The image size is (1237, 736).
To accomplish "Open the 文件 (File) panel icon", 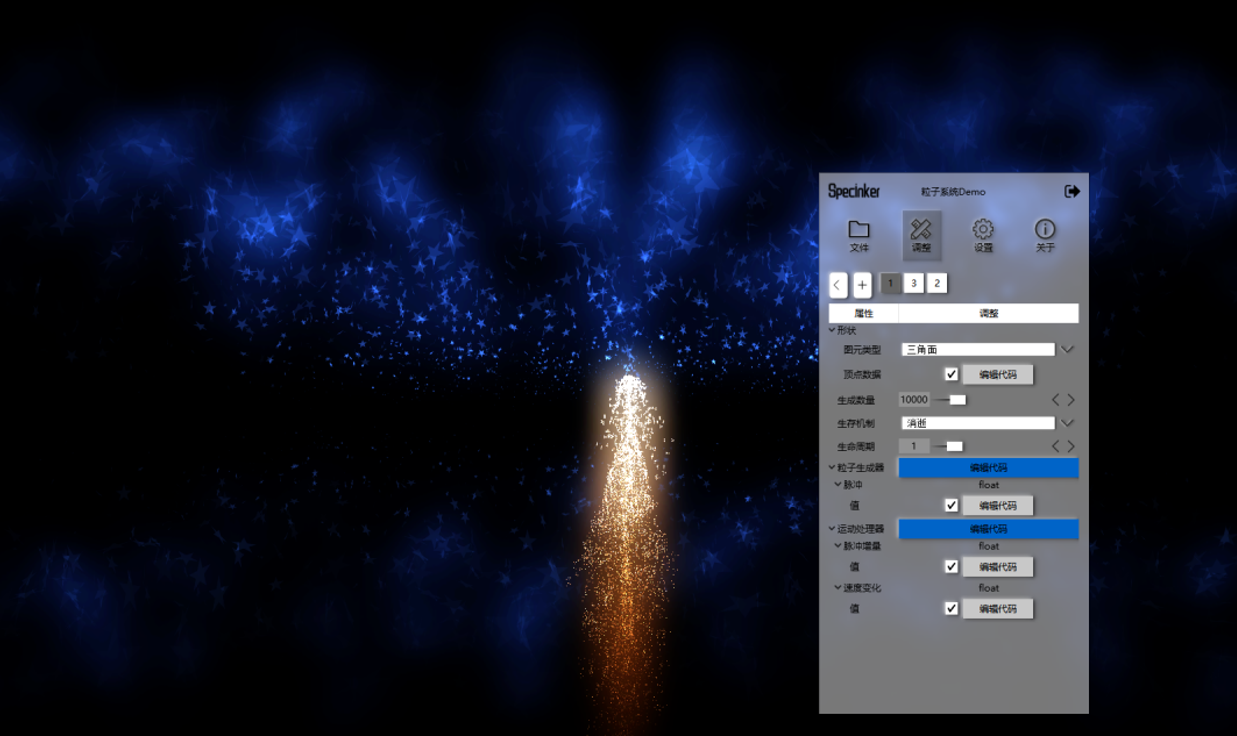I will 860,232.
